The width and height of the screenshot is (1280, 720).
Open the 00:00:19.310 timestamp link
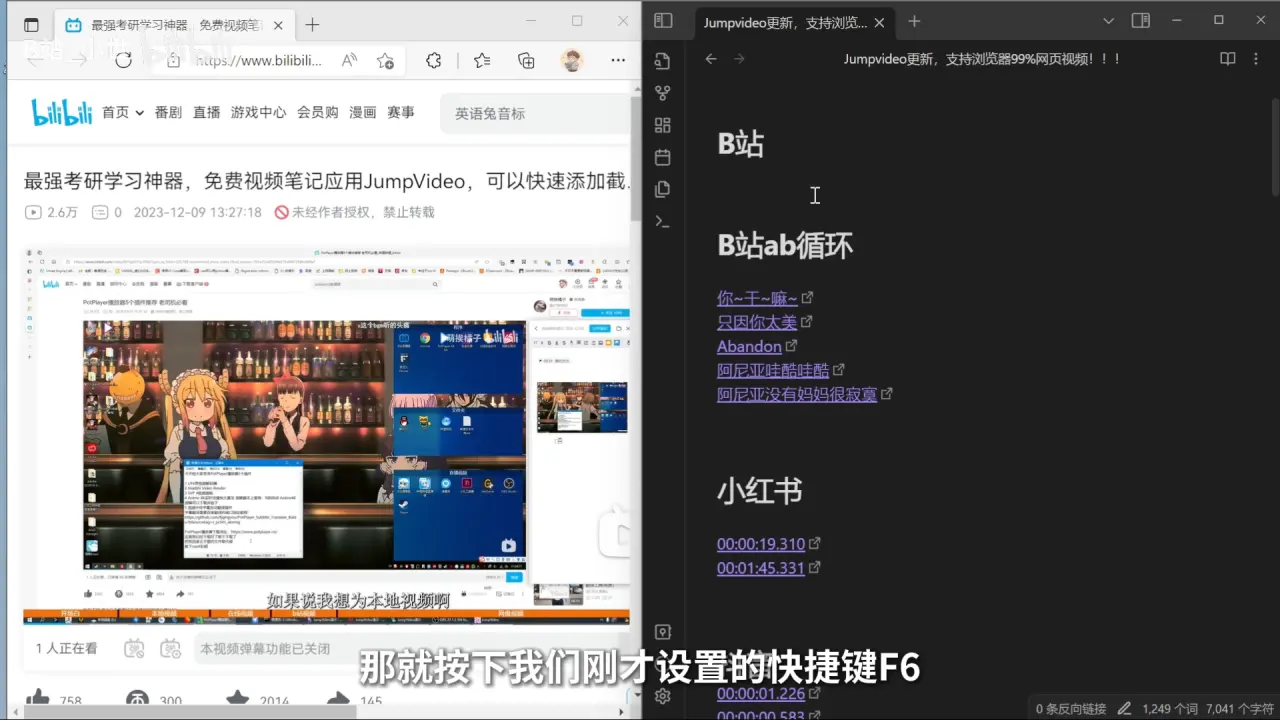(x=761, y=544)
